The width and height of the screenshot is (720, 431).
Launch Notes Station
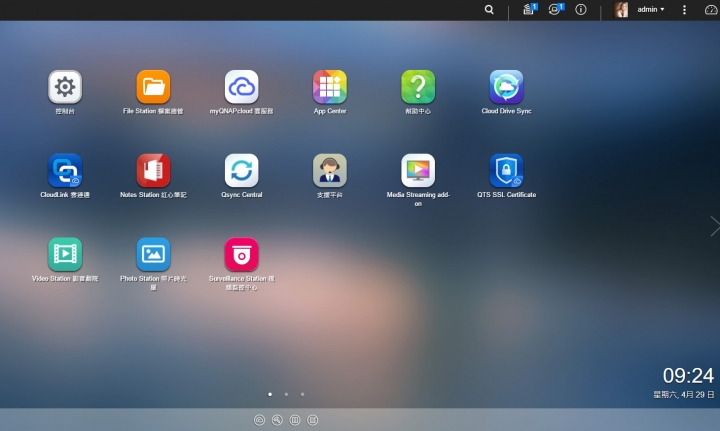click(153, 170)
